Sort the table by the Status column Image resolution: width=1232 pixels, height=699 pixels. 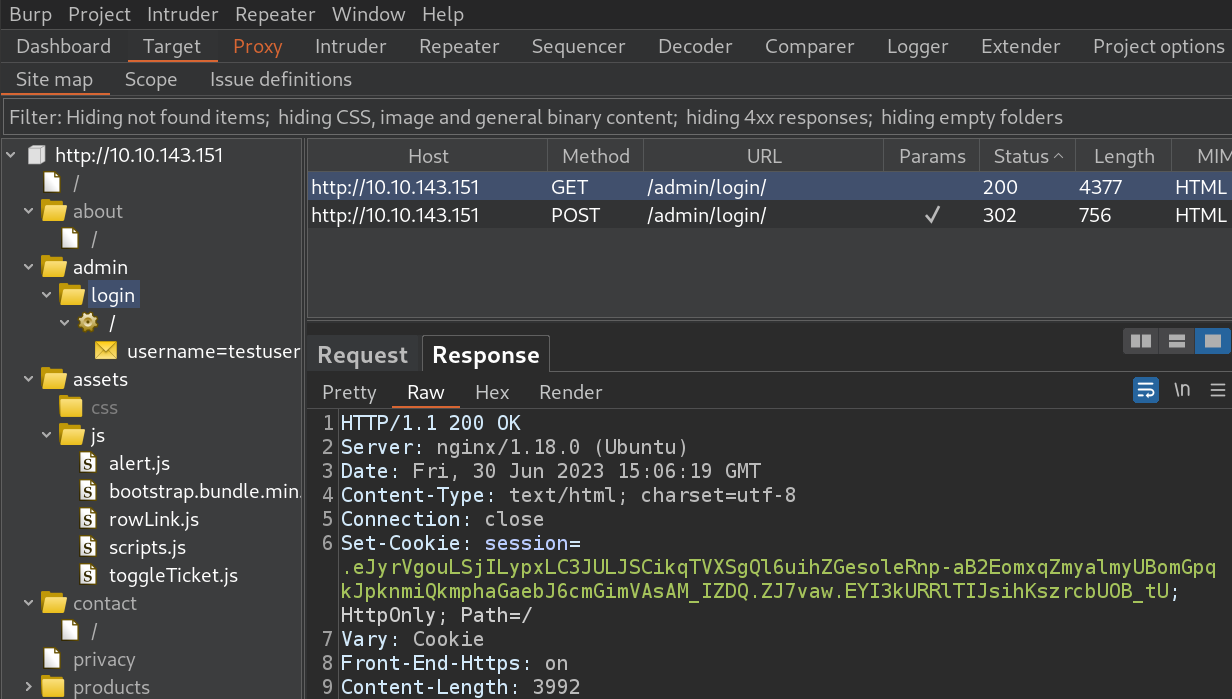(1029, 156)
